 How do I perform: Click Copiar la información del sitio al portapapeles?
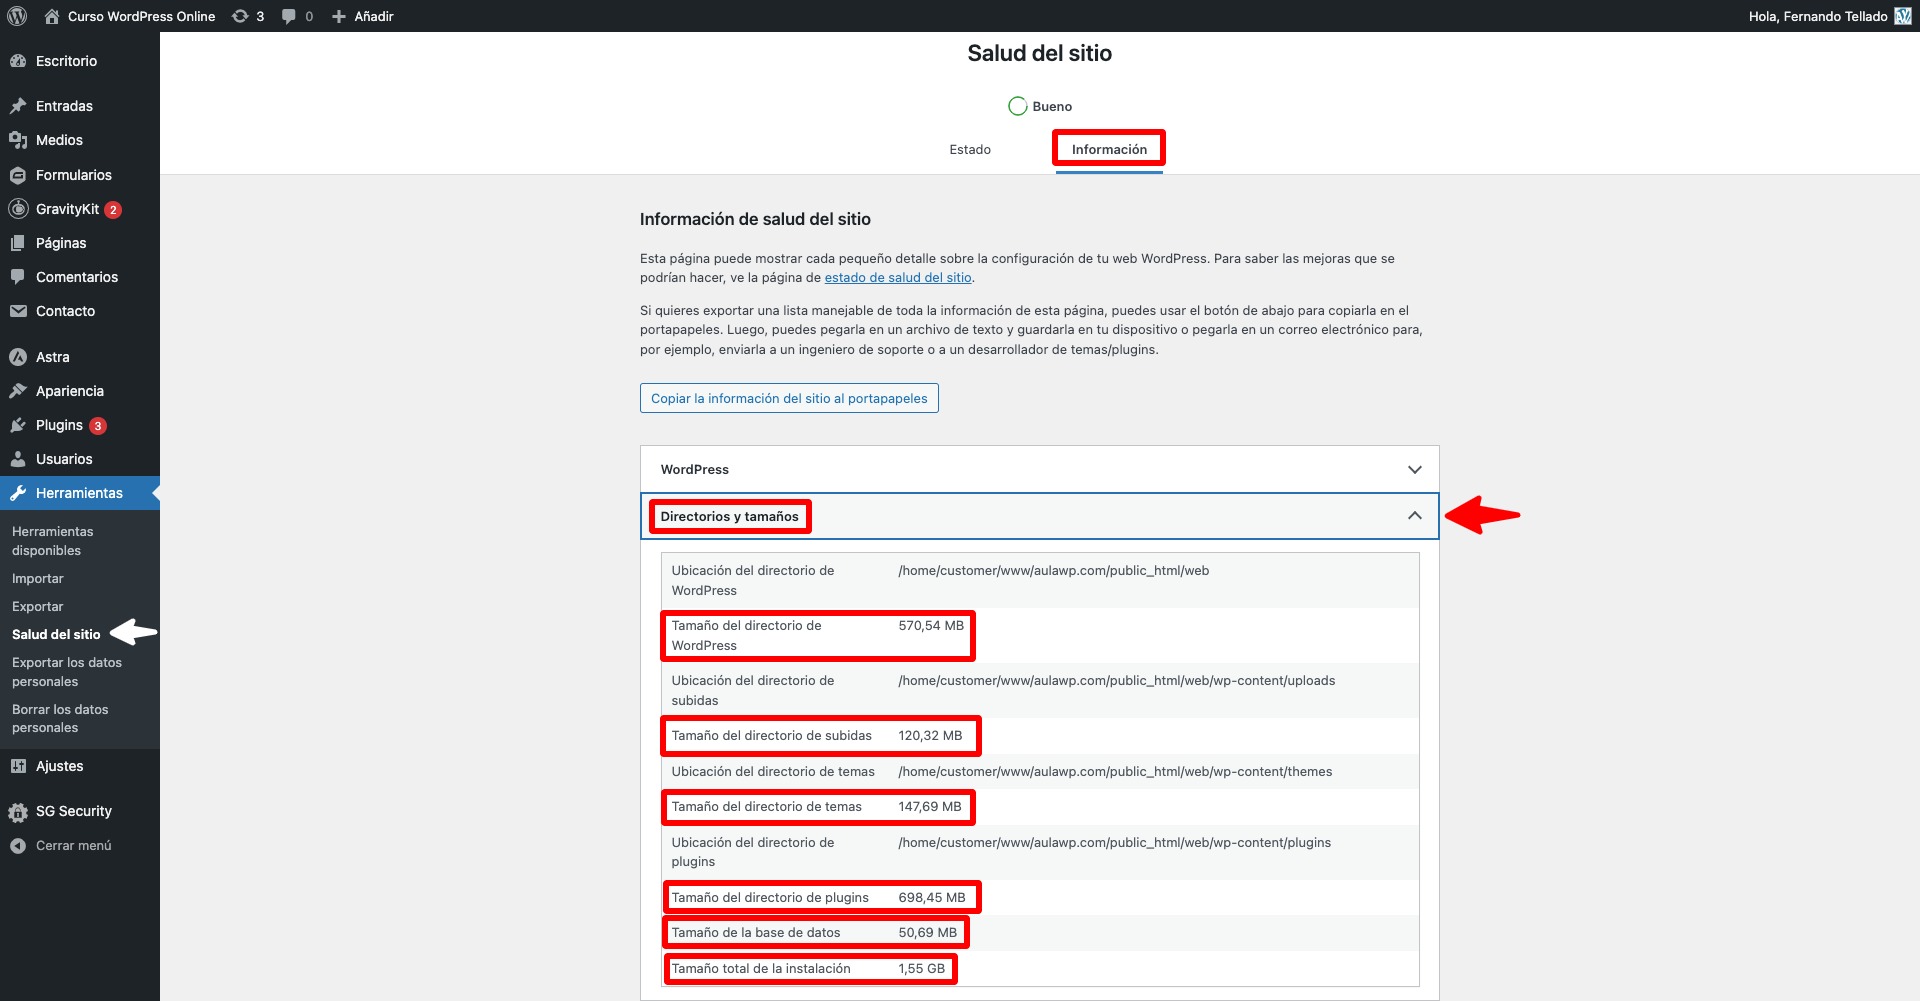point(789,398)
